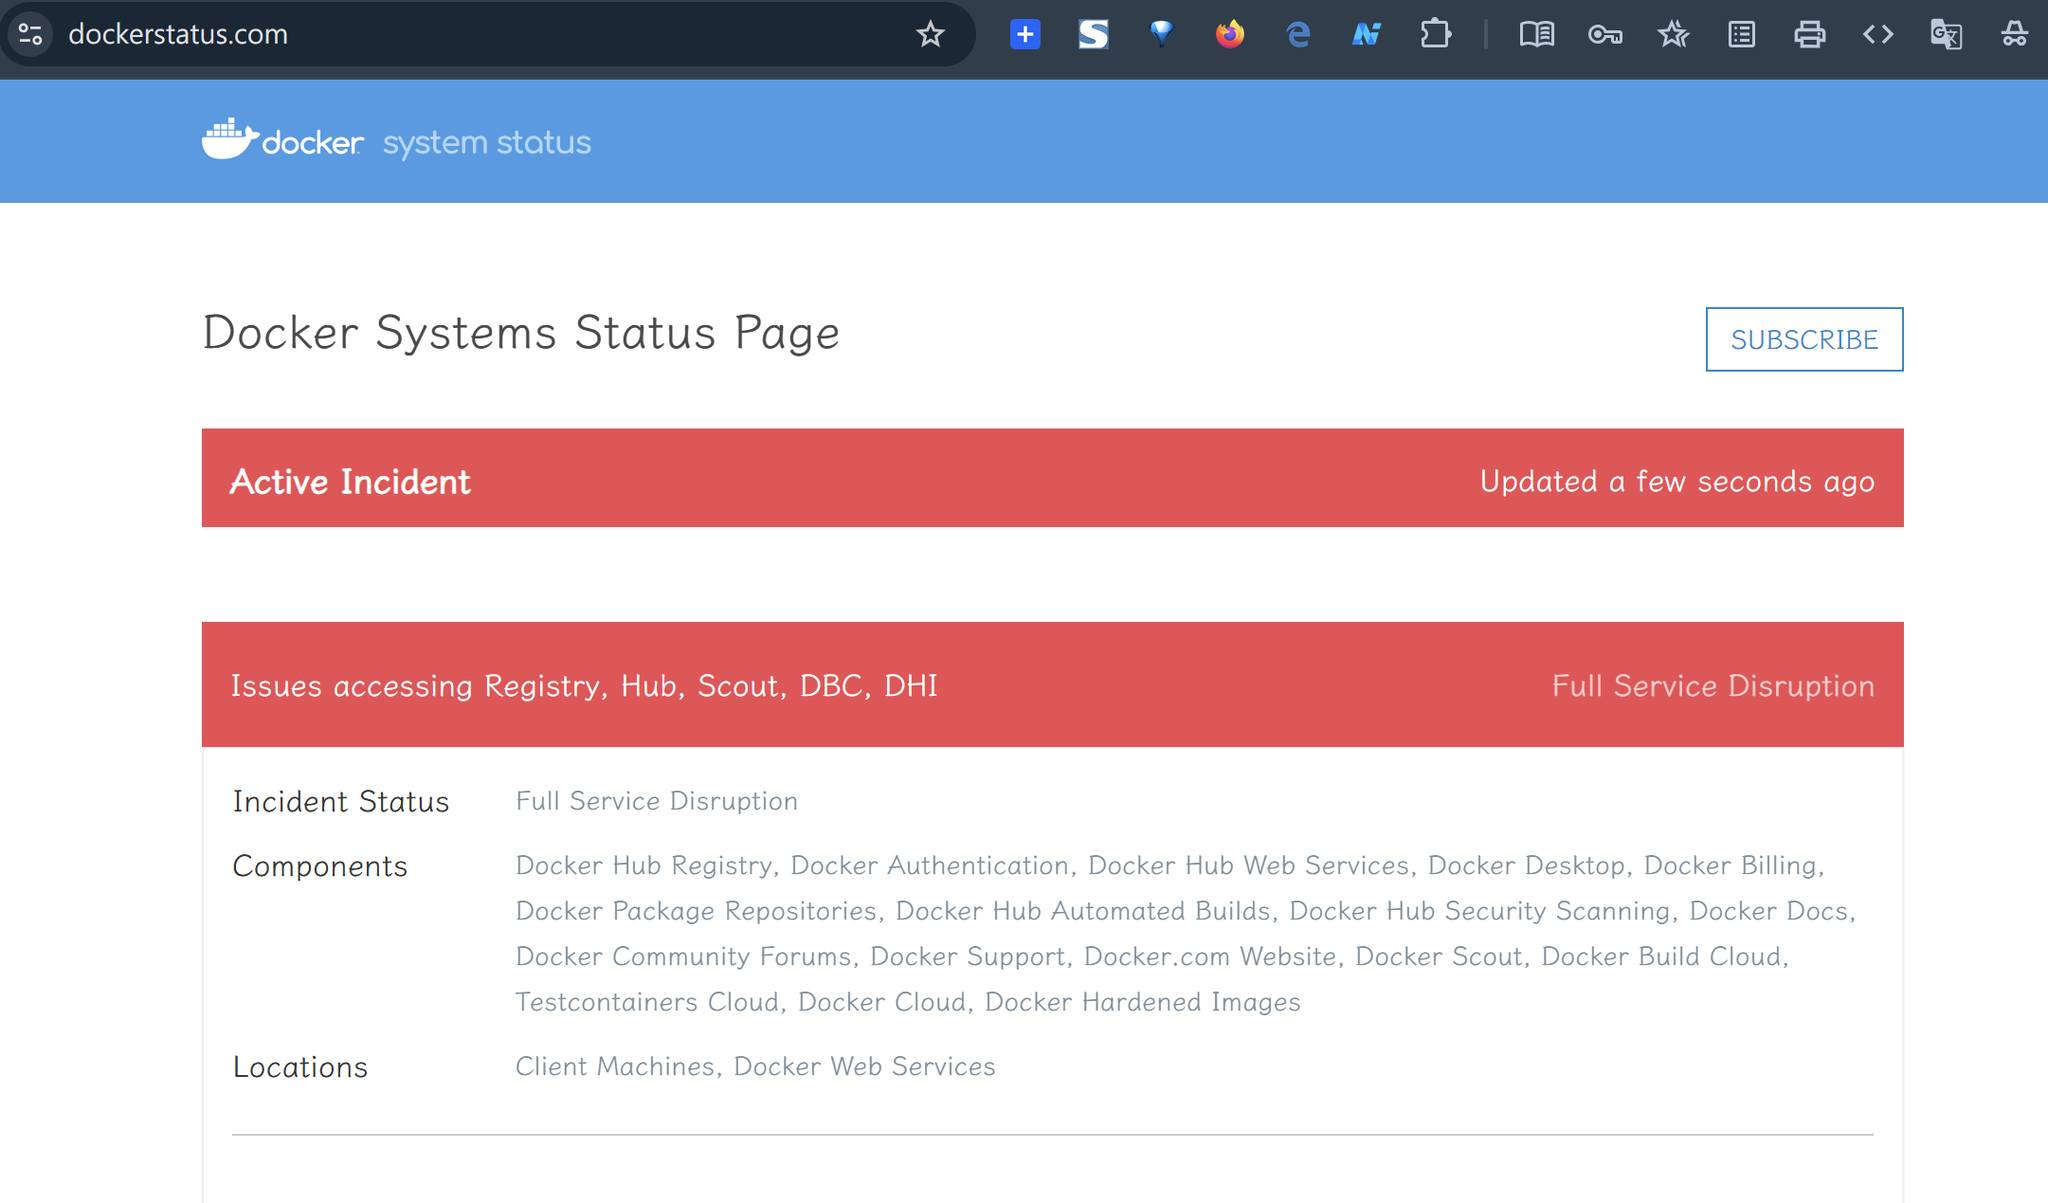Open reading mode with the book icon
The image size is (2048, 1203).
click(x=1537, y=34)
